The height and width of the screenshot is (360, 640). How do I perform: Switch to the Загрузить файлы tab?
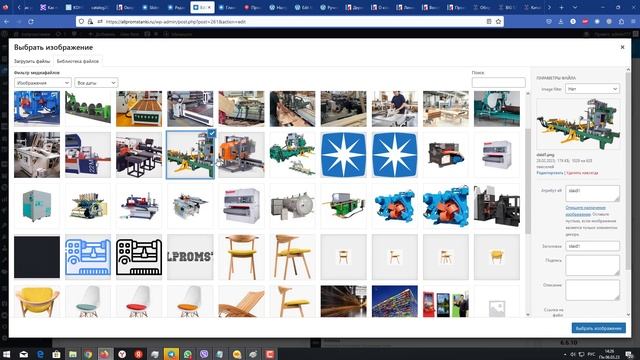point(32,61)
